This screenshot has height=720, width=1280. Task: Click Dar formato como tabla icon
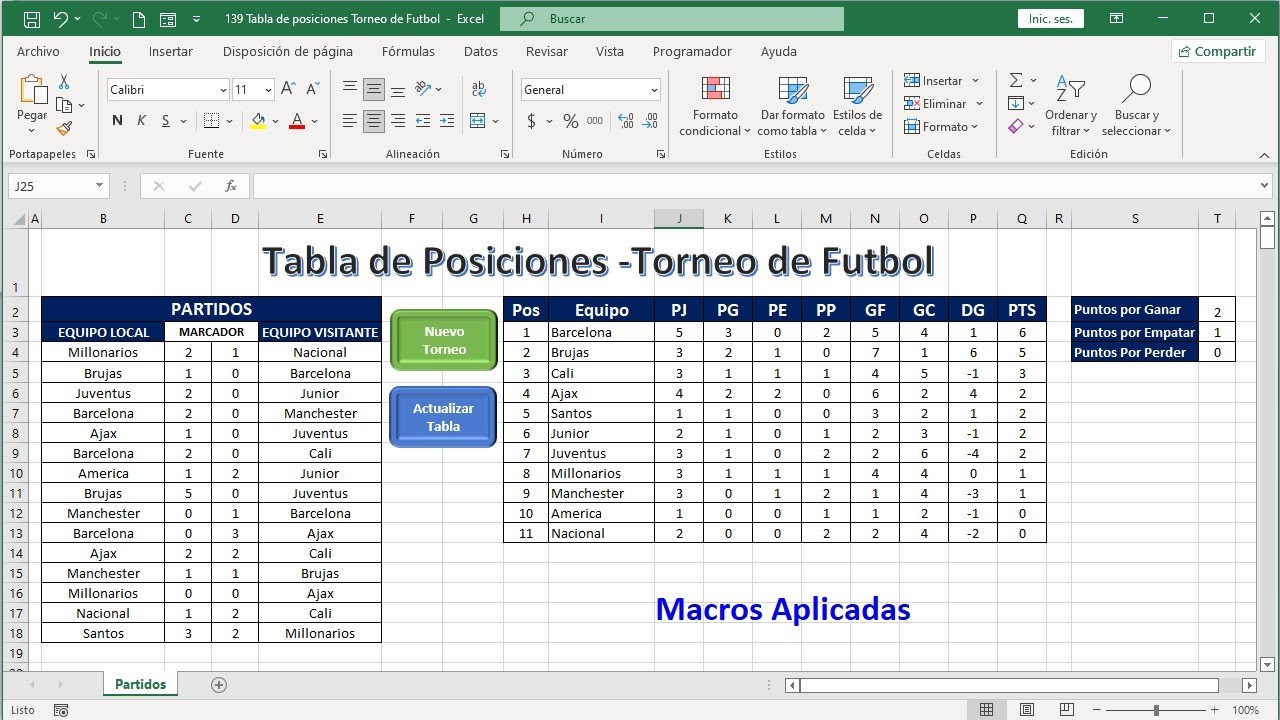tap(793, 90)
